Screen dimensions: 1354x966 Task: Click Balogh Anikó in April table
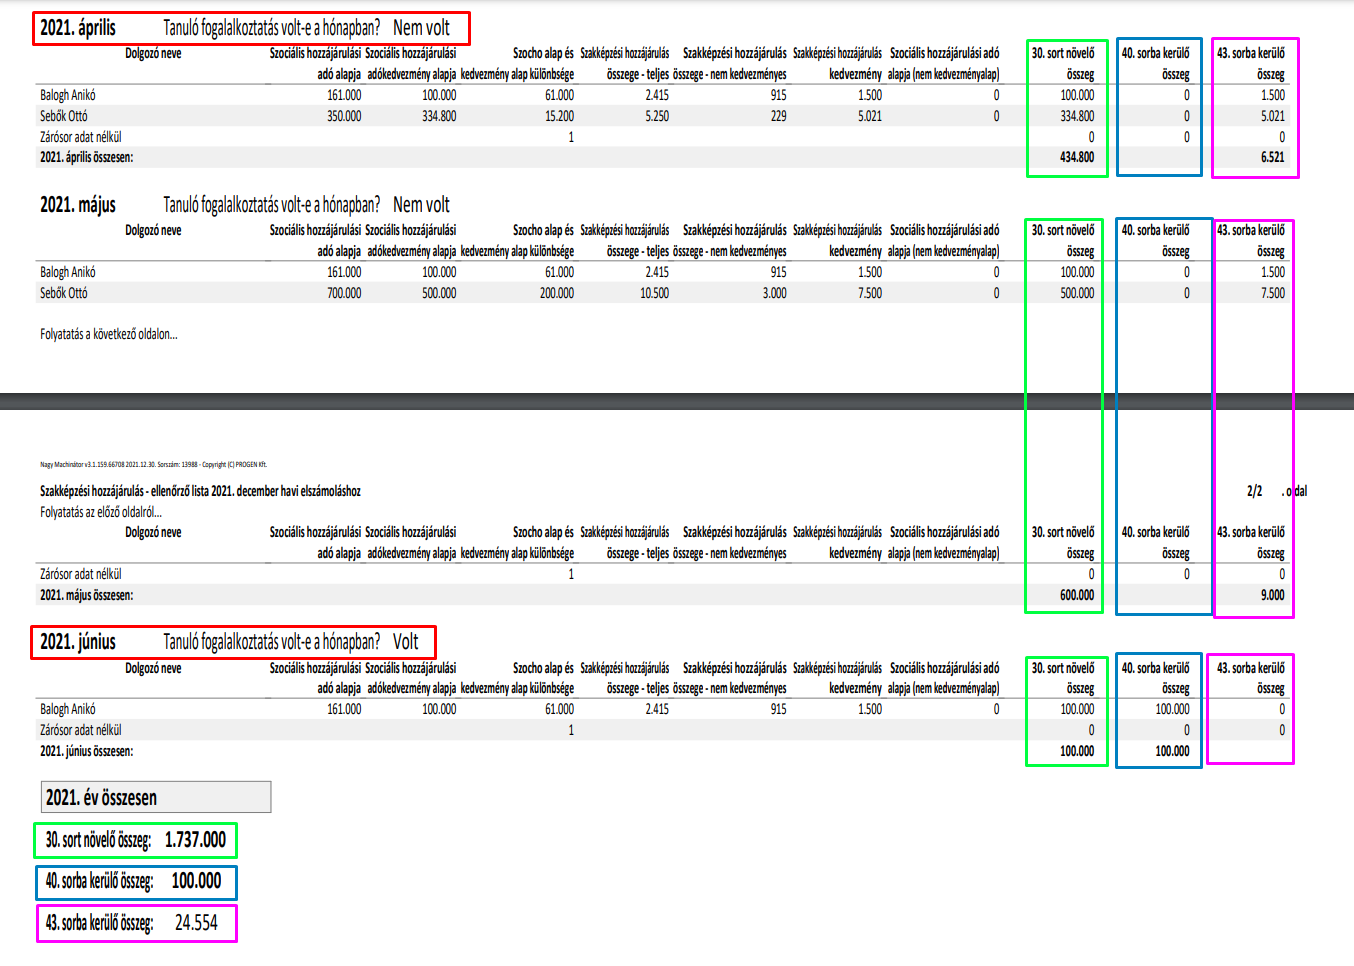tap(68, 95)
